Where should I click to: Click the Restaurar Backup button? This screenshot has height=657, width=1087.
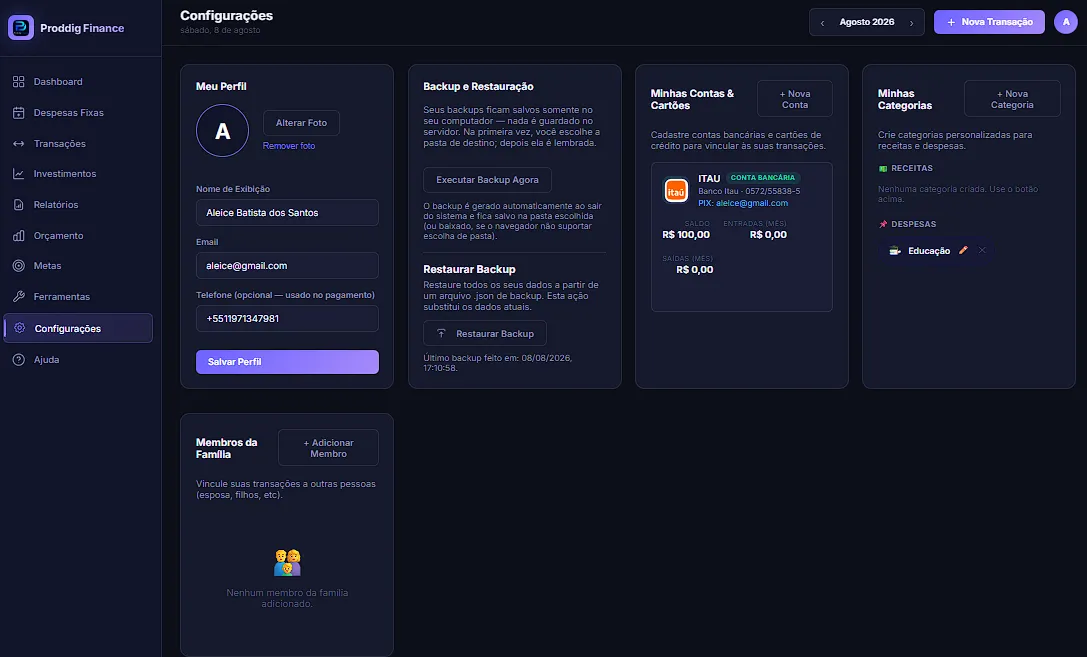485,333
